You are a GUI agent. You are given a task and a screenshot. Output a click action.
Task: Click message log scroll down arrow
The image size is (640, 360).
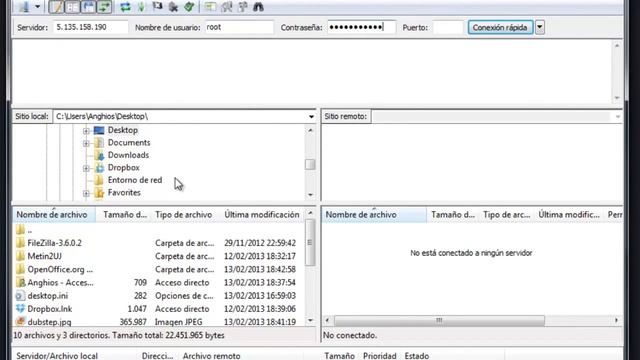(617, 98)
